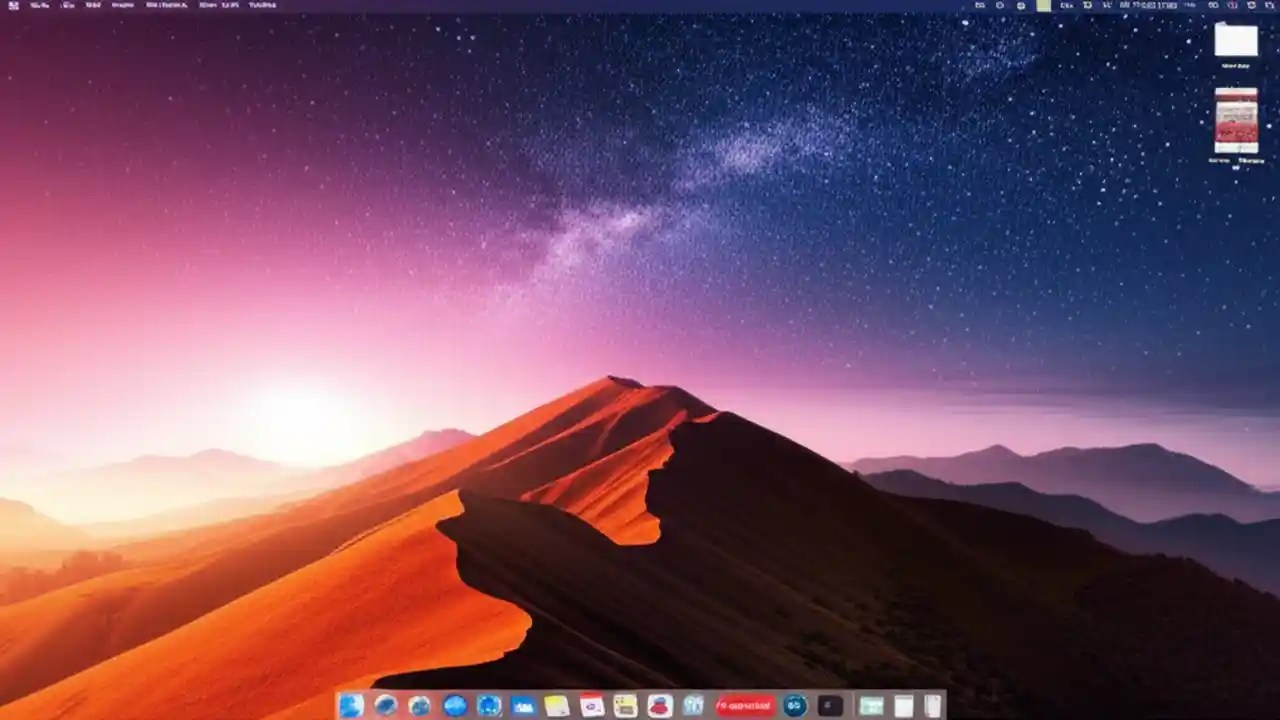The height and width of the screenshot is (720, 1280).
Task: Open the red document file on the desktop
Action: [x=1236, y=120]
